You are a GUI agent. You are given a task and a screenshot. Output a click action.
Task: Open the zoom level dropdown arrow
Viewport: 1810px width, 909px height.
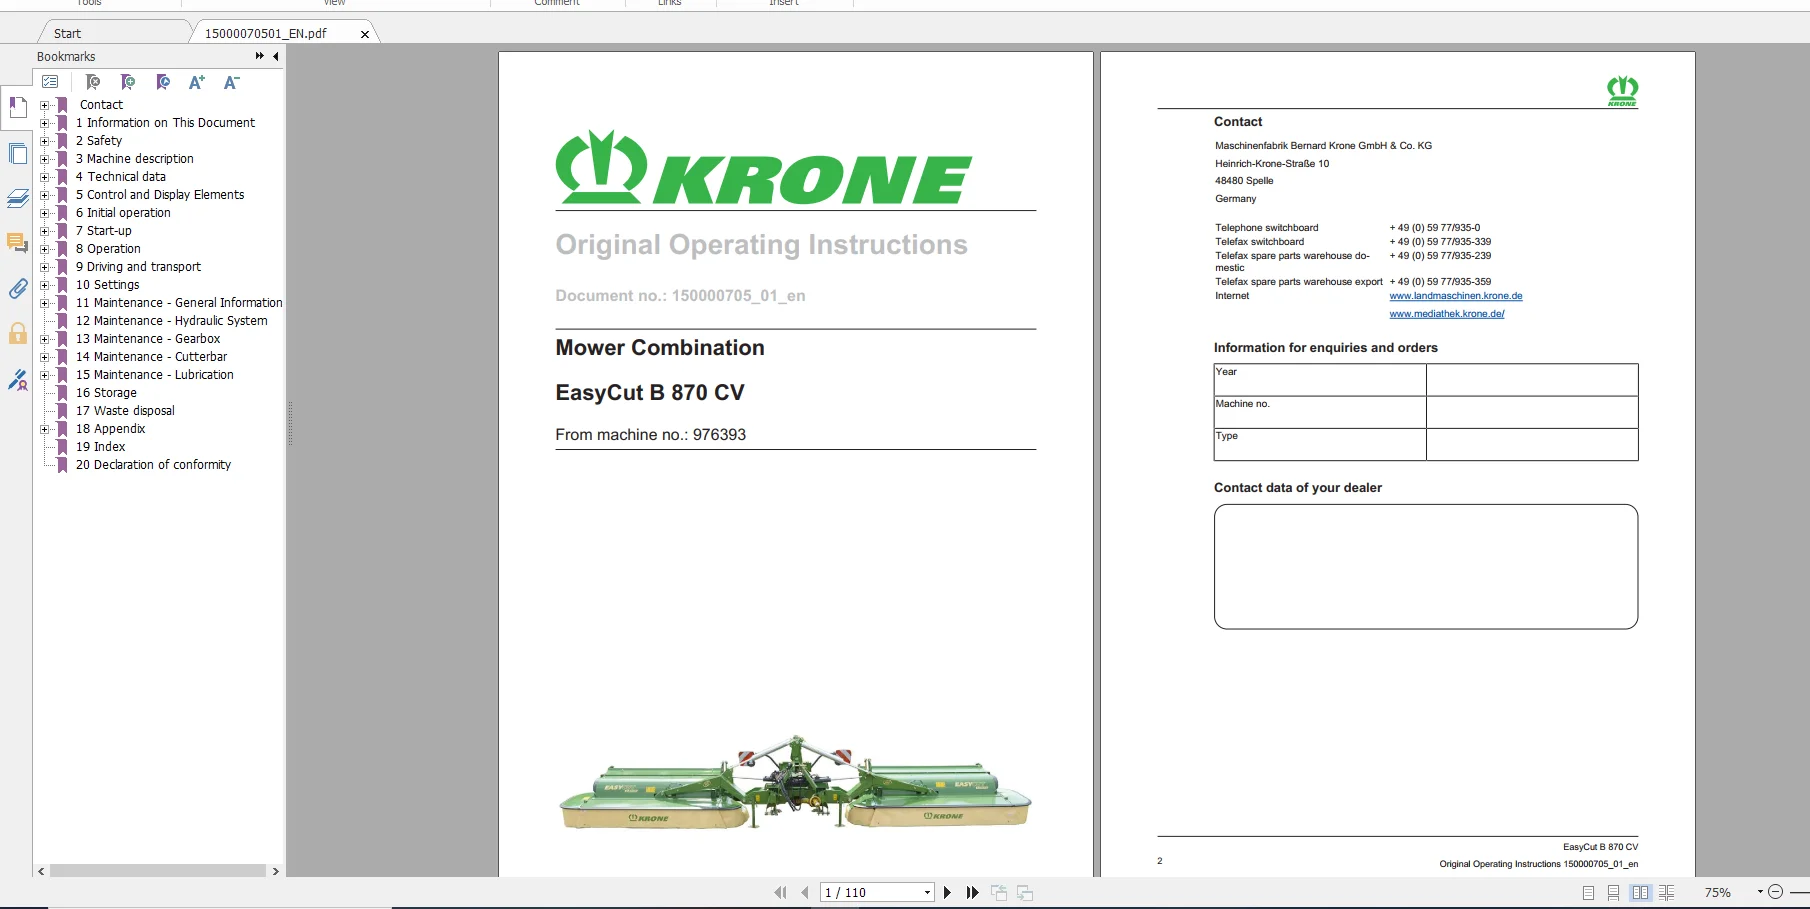coord(1760,892)
